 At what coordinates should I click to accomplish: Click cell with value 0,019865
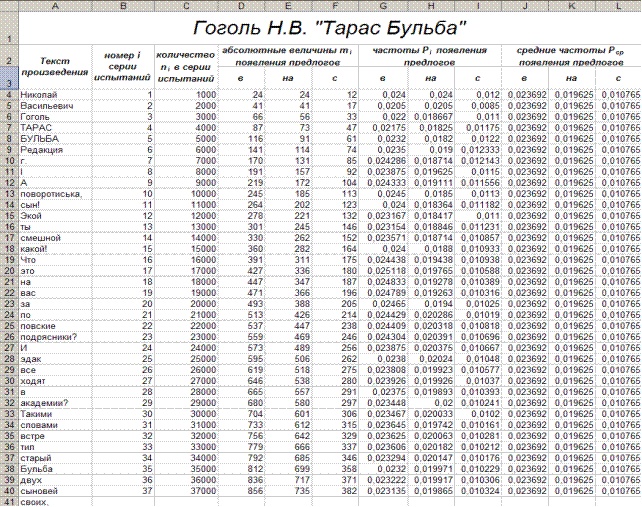[431, 491]
